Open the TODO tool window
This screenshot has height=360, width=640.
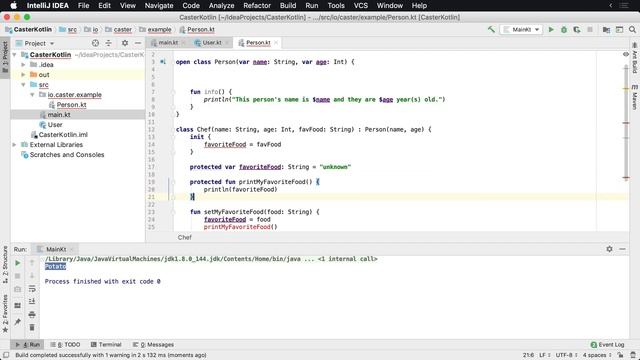click(x=65, y=344)
